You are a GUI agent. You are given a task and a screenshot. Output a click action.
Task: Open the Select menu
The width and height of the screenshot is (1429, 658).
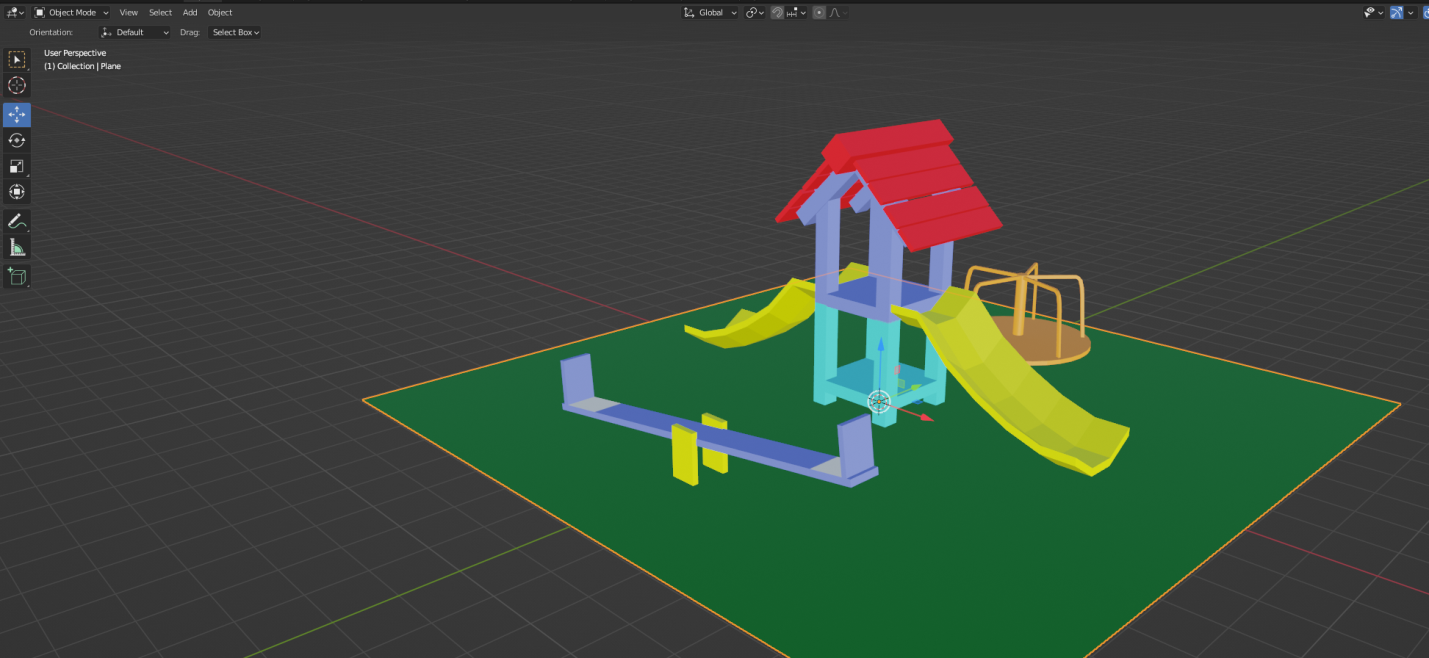(x=161, y=13)
